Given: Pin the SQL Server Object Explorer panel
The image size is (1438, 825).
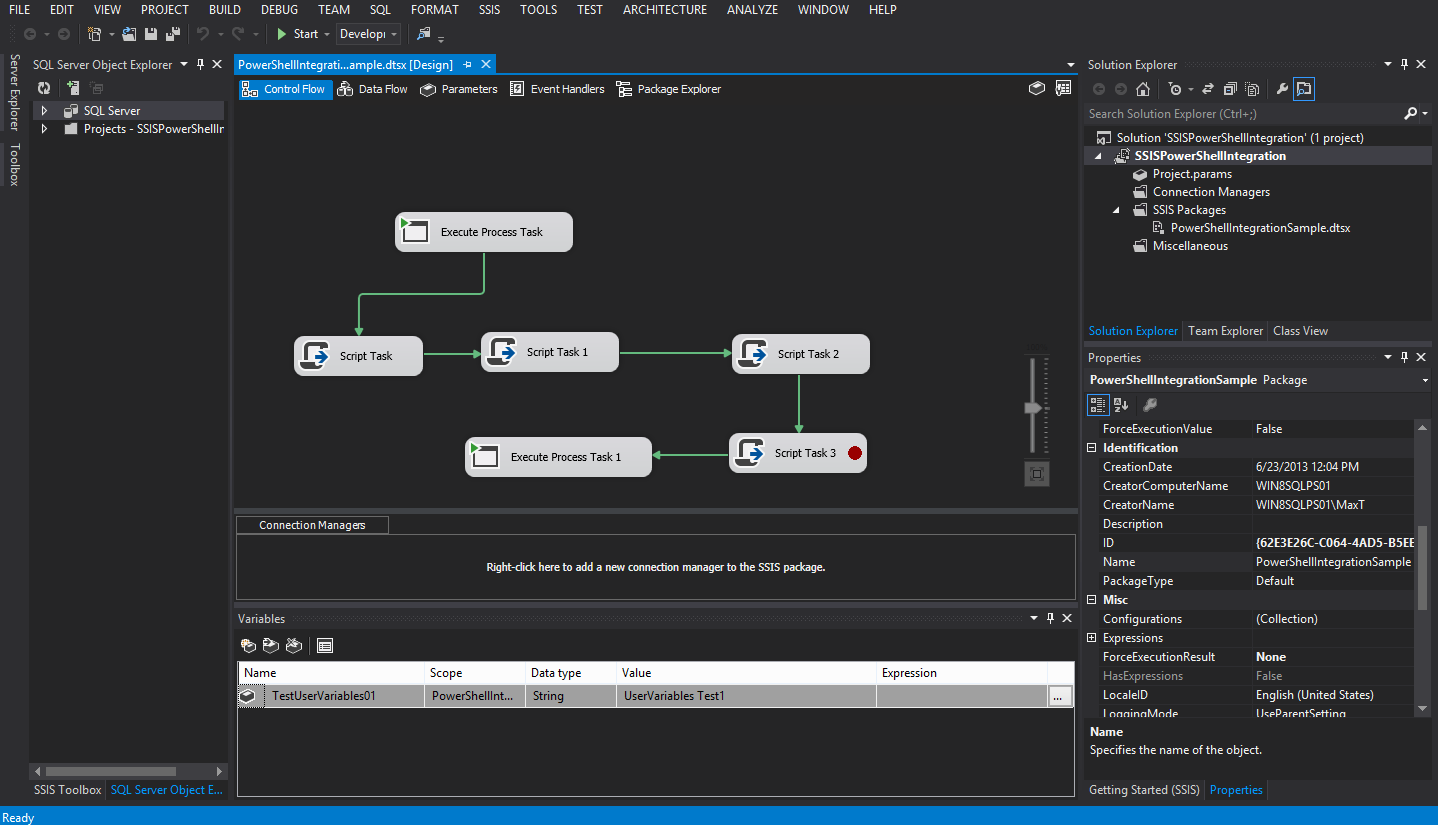Looking at the screenshot, I should coord(200,65).
